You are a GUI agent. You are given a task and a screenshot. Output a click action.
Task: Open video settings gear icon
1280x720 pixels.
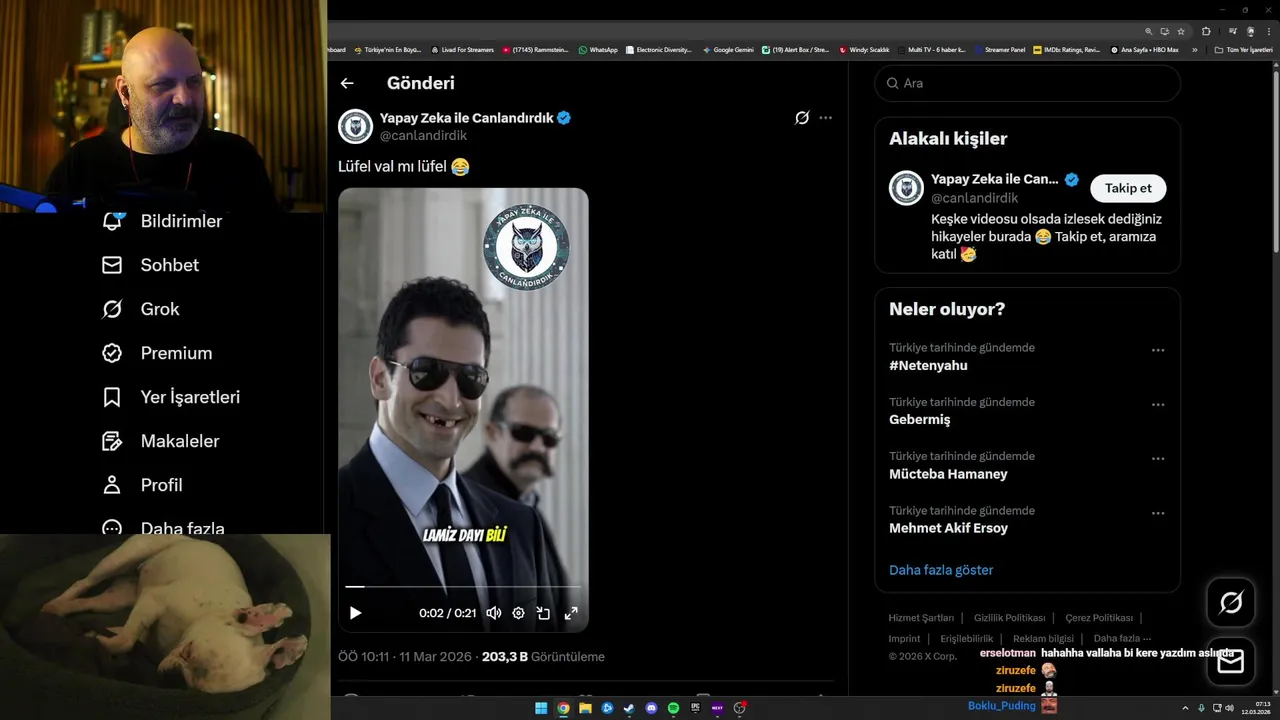pos(518,613)
